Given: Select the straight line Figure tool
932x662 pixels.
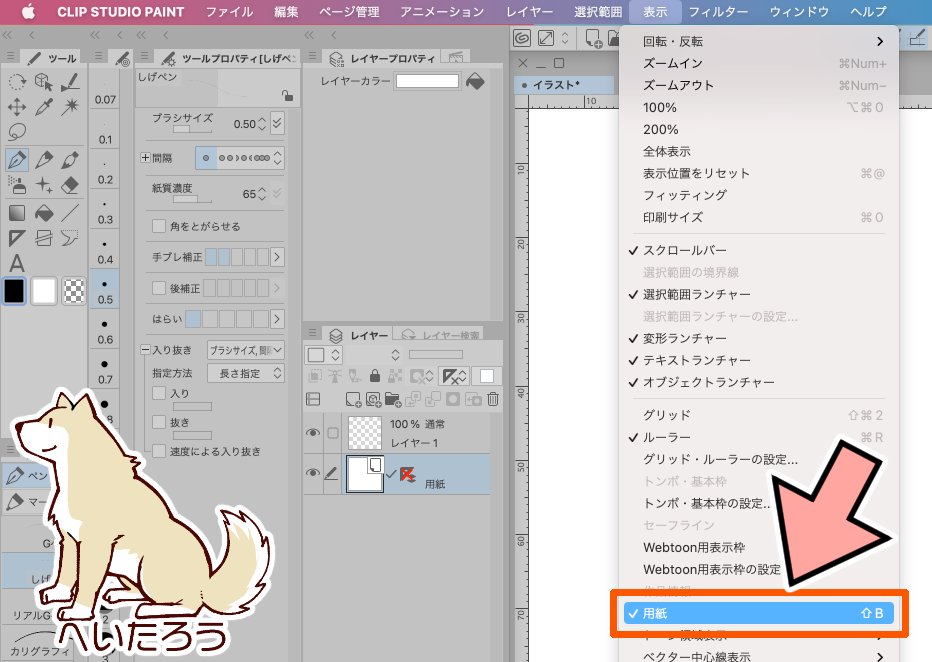Looking at the screenshot, I should coord(70,212).
